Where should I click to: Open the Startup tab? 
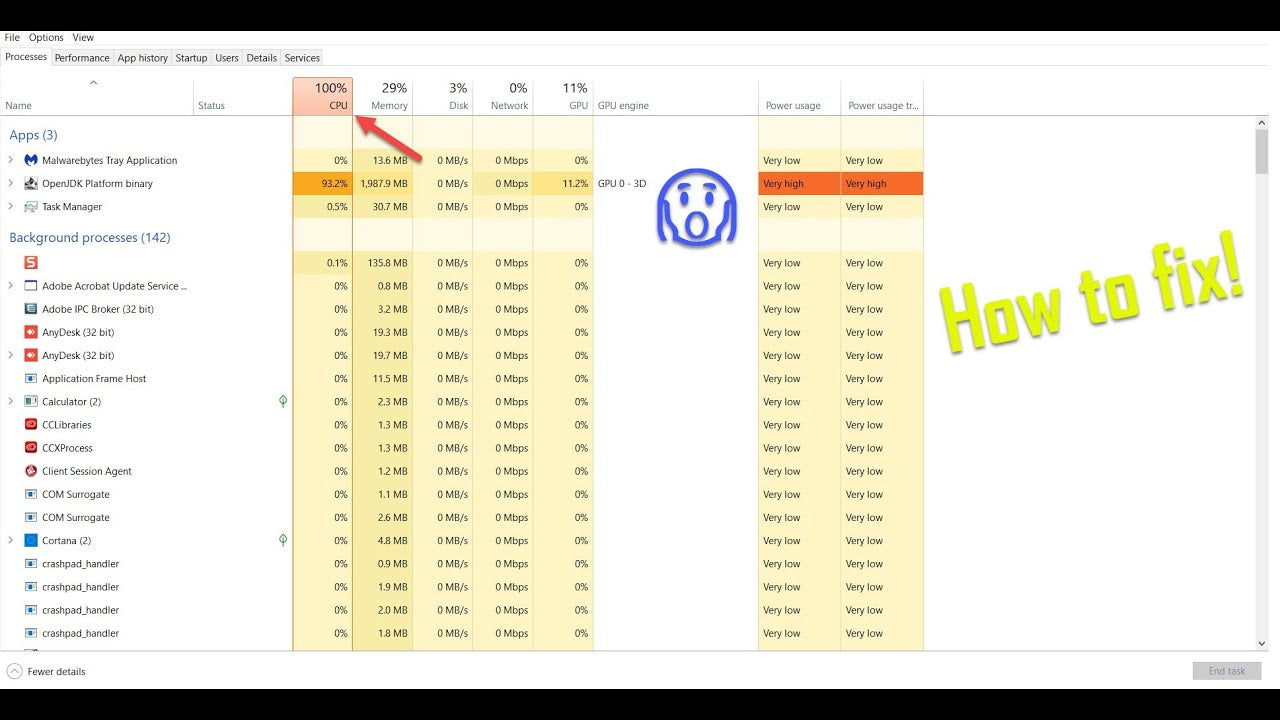point(191,58)
